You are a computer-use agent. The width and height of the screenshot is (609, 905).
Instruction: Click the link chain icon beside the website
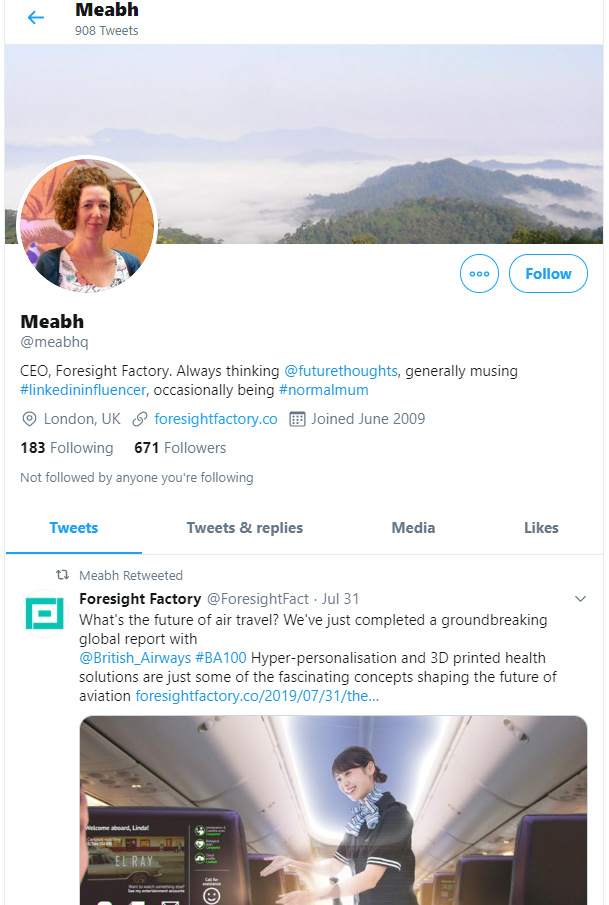(x=140, y=419)
